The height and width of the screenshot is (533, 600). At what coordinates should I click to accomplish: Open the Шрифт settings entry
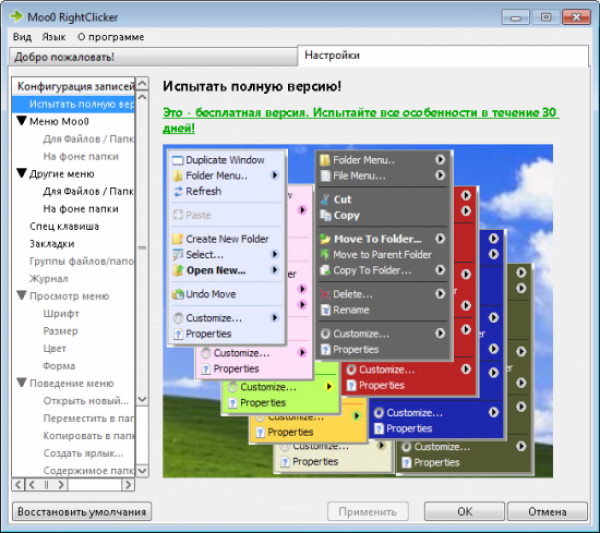click(x=61, y=314)
